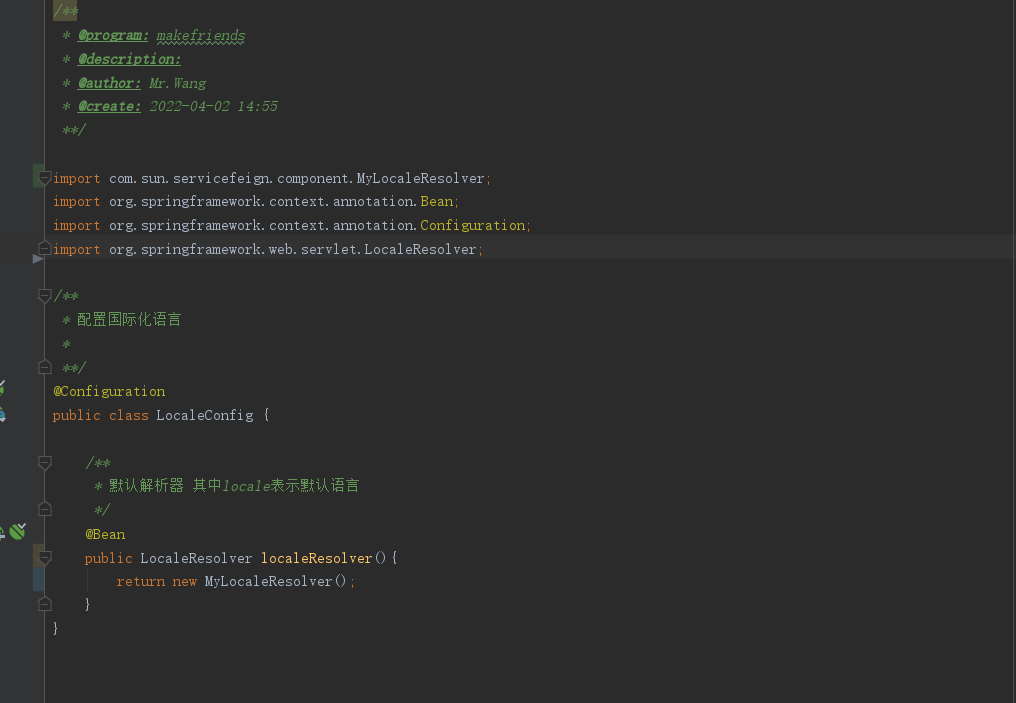Image resolution: width=1016 pixels, height=703 pixels.
Task: Click the author name Mr.Wang
Action: 178,83
